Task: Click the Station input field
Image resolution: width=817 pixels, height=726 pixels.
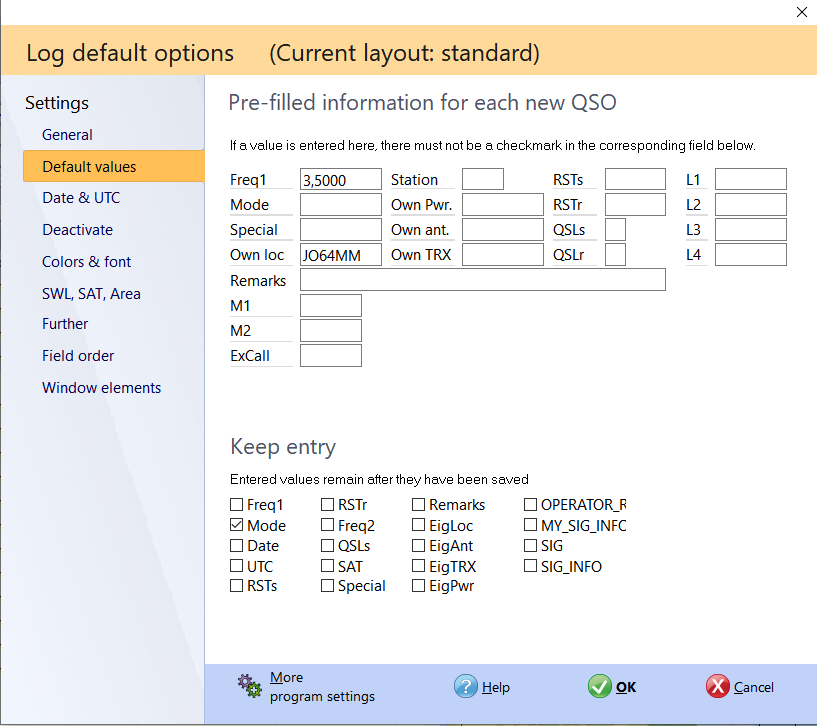Action: click(x=483, y=179)
